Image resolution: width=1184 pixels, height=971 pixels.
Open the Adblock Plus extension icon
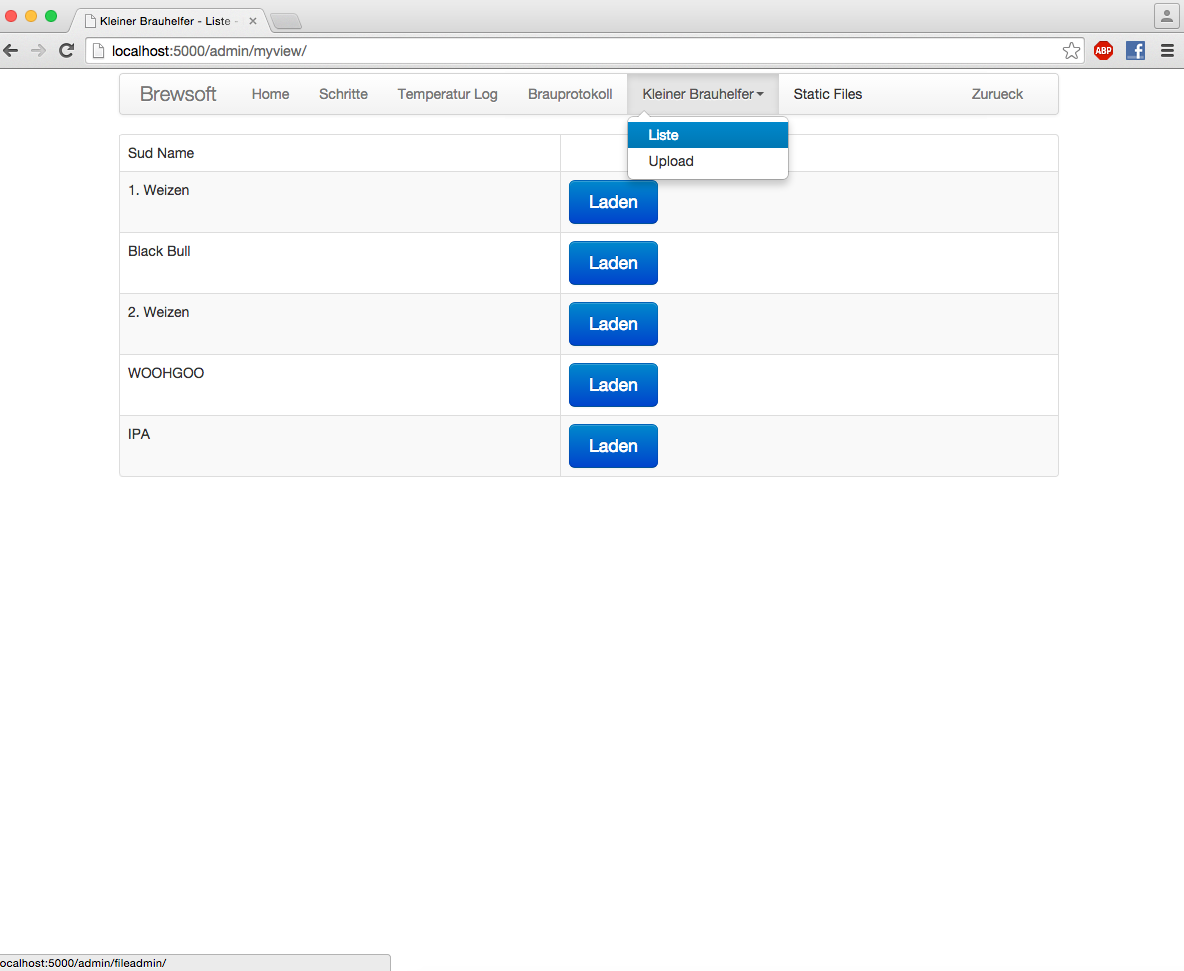click(1103, 50)
